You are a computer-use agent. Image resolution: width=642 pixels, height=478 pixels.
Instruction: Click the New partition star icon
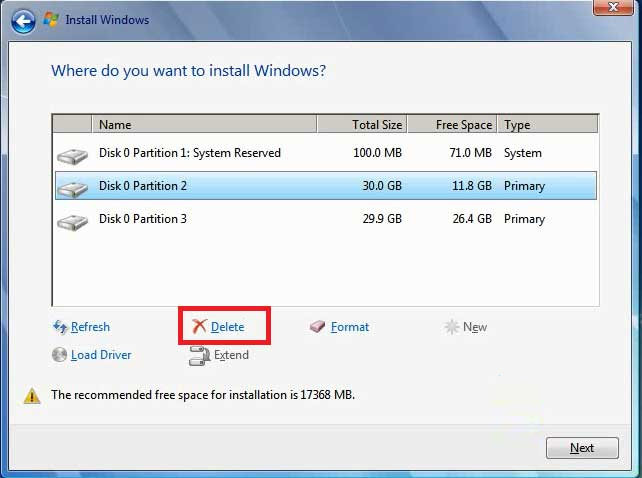tap(452, 327)
